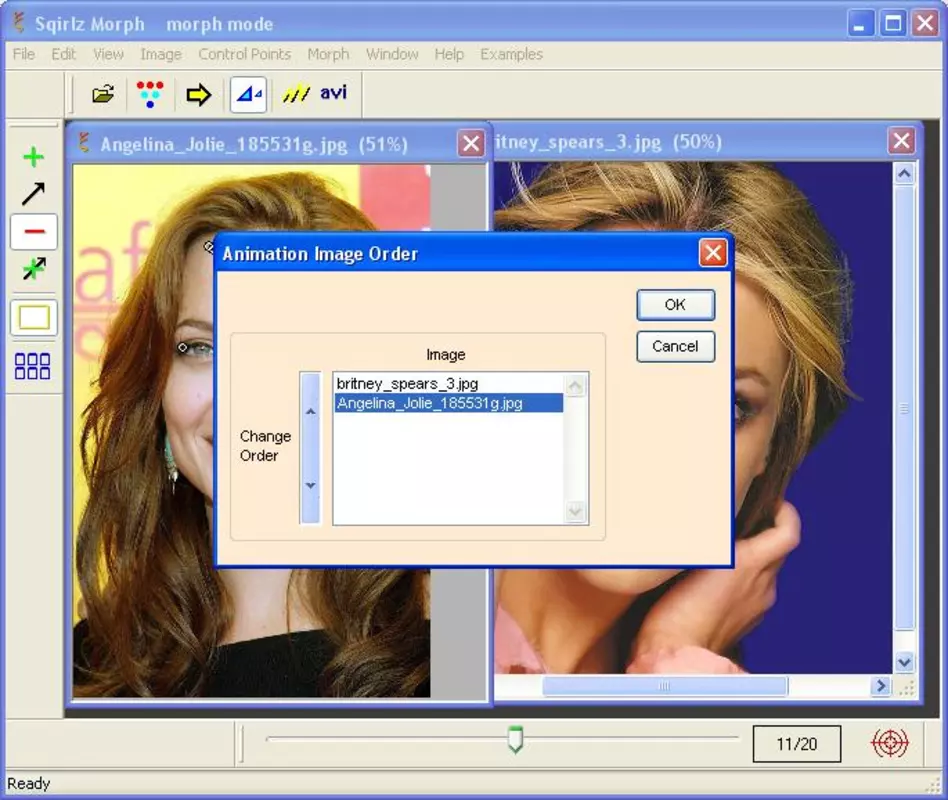This screenshot has width=948, height=800.
Task: Open the Help menu
Action: point(449,54)
